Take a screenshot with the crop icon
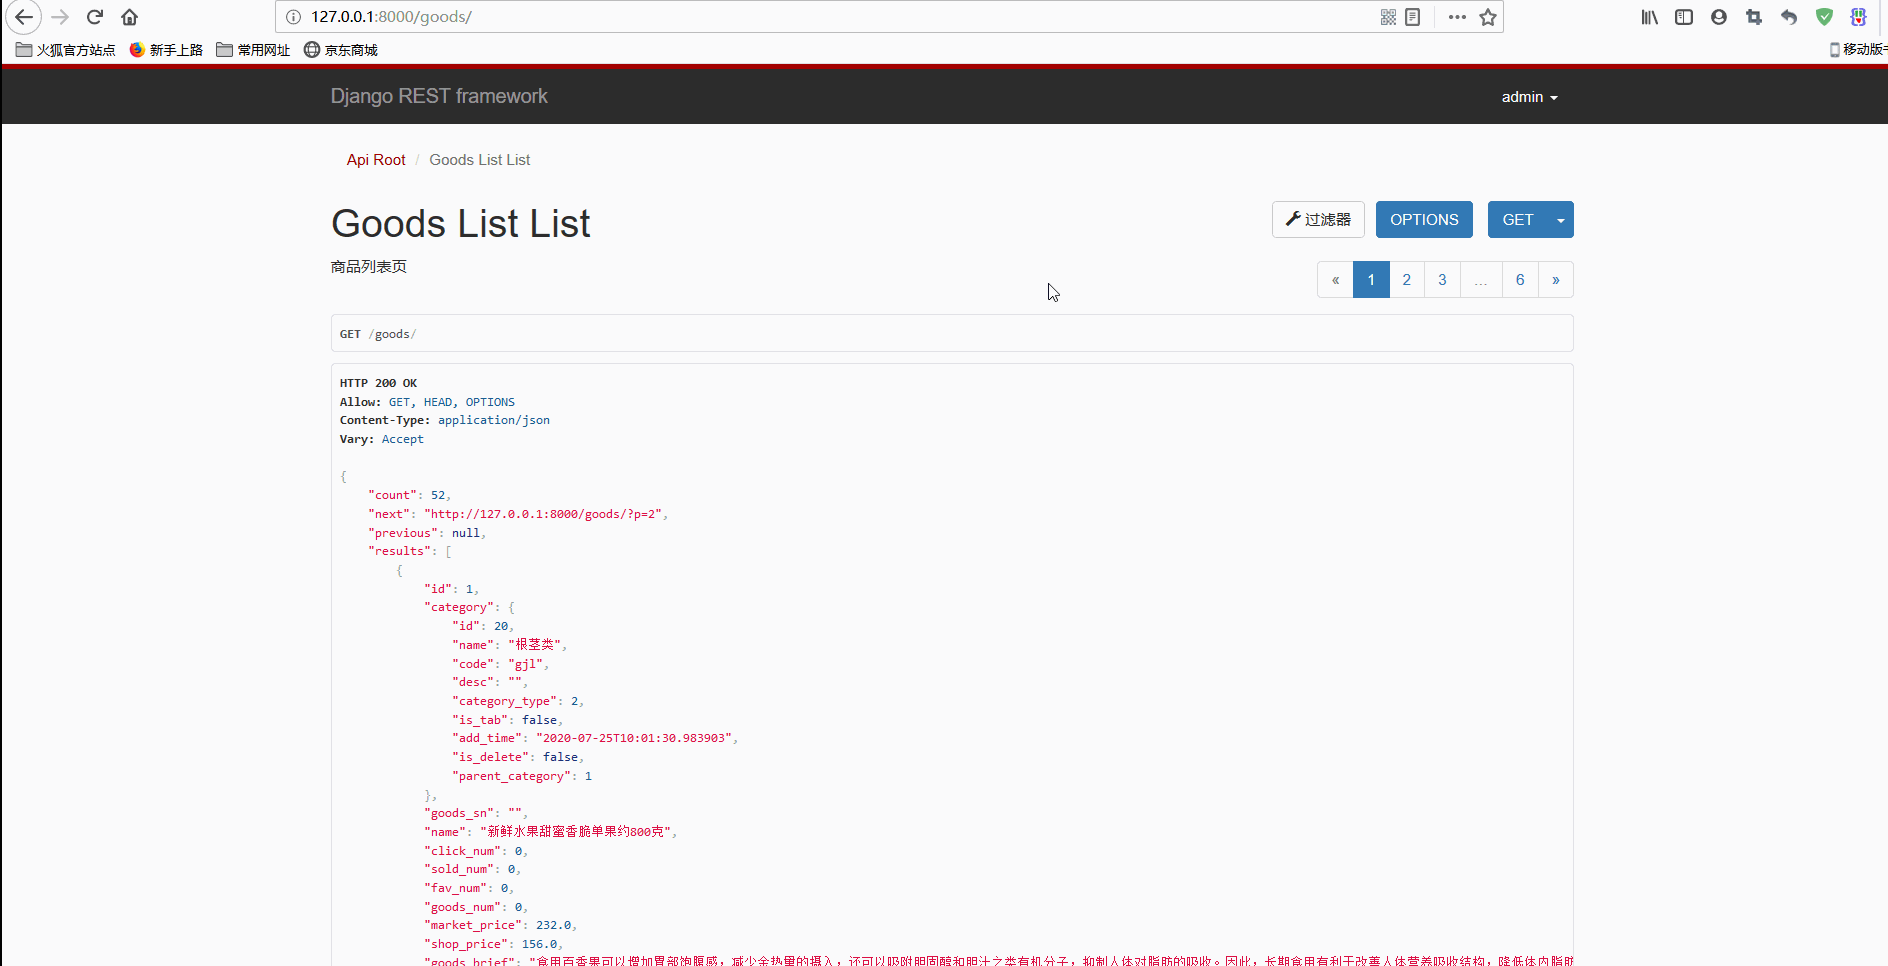Viewport: 1888px width, 966px height. [1753, 17]
